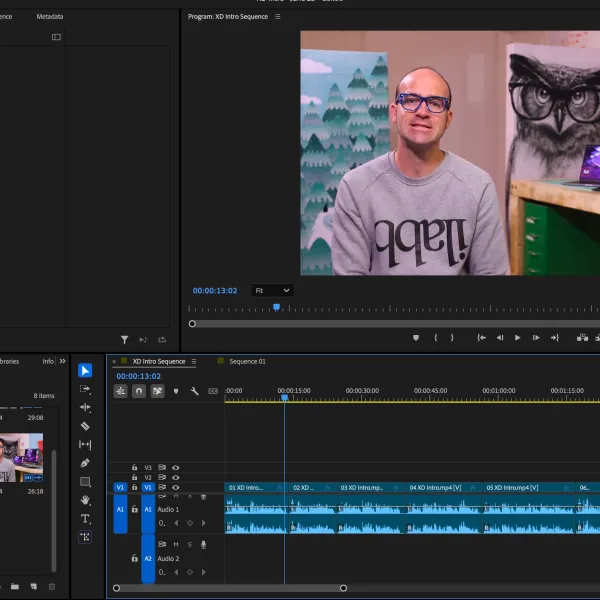Open XD Intro Sequence timeline panel menu
600x600 pixels.
[194, 362]
